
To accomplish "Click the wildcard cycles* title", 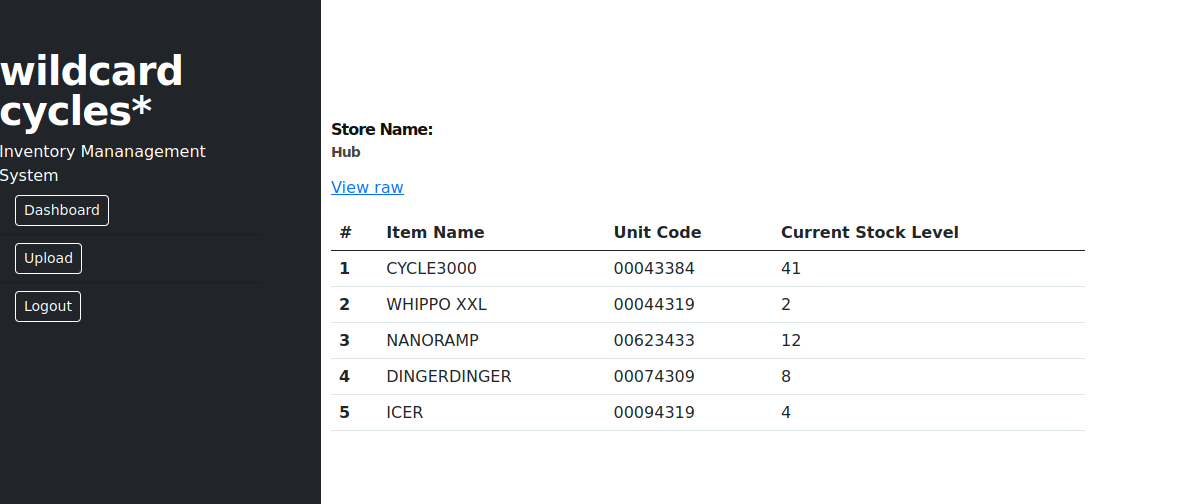I will [x=91, y=91].
